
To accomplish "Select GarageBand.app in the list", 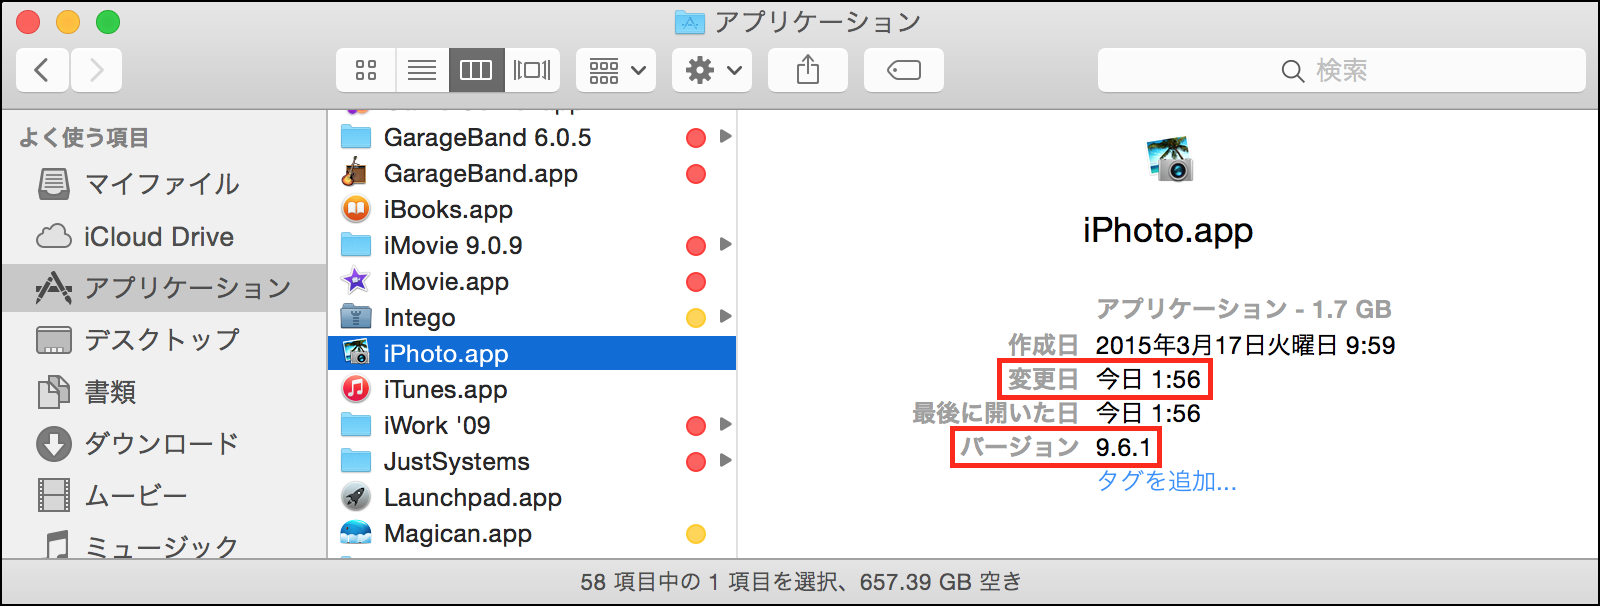I will click(x=532, y=173).
